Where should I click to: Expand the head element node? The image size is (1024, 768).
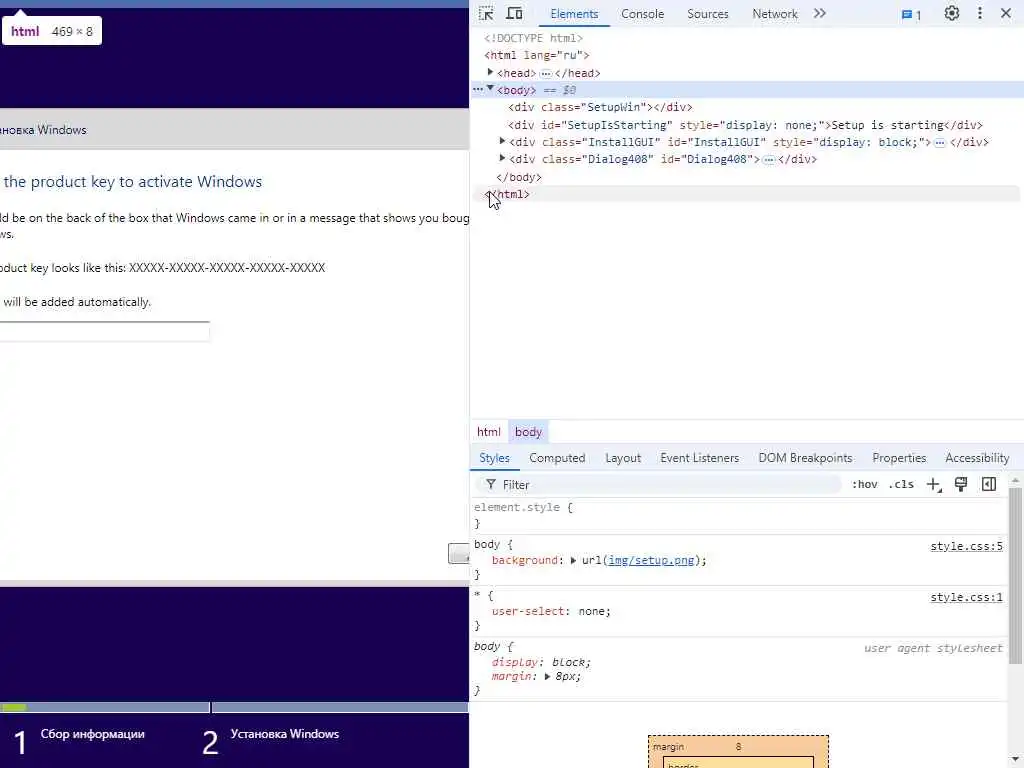[x=490, y=72]
